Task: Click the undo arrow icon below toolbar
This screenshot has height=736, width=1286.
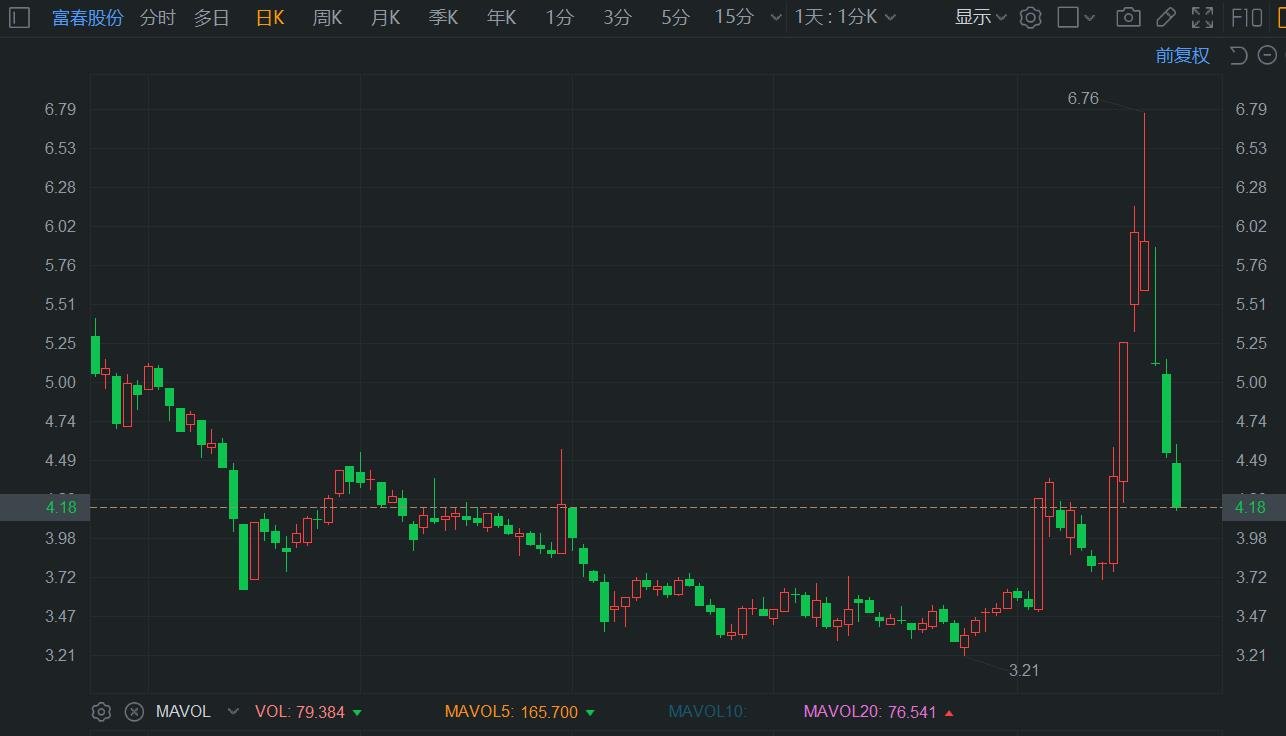Action: tap(1238, 55)
